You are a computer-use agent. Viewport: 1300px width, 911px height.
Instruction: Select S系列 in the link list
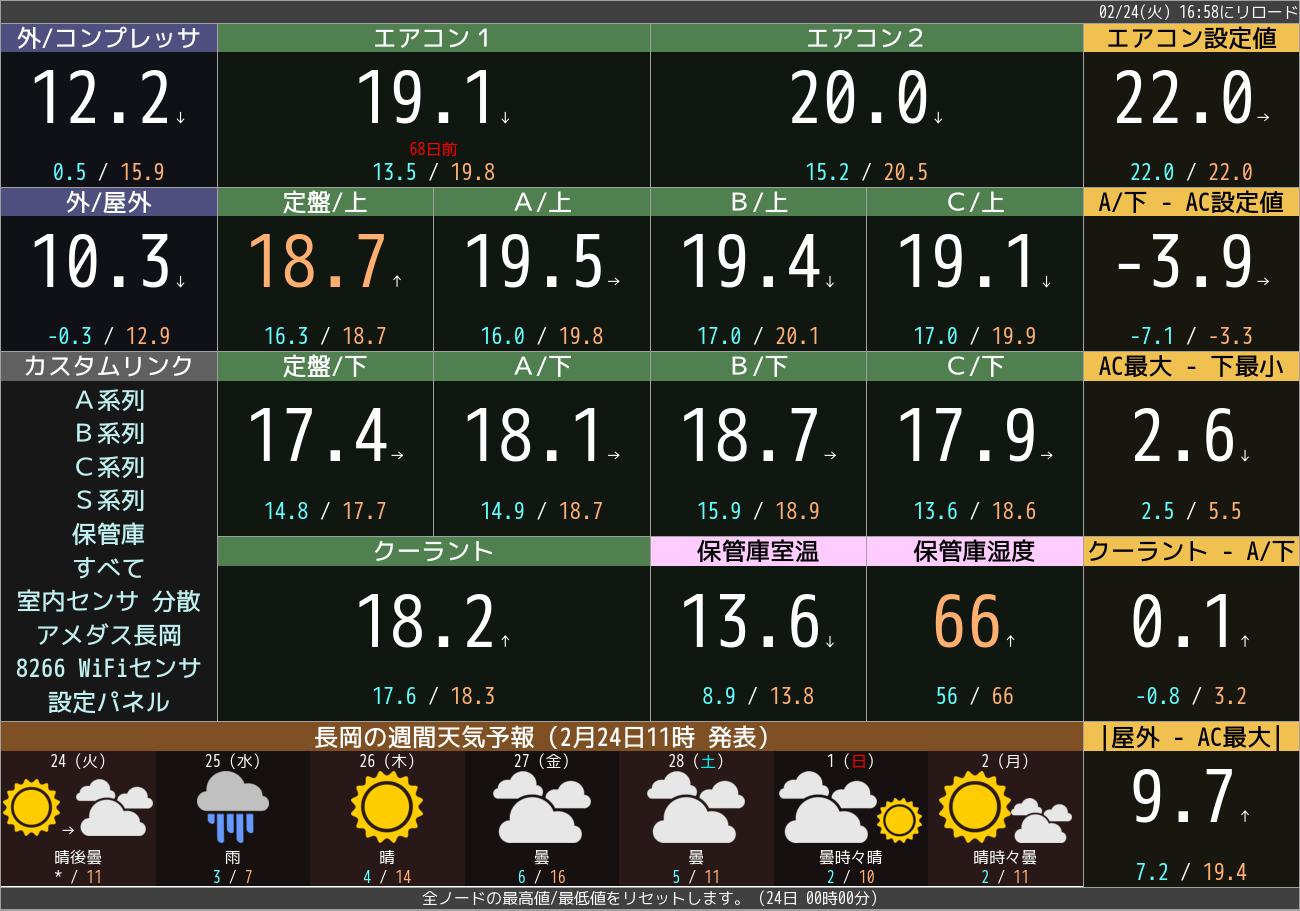(x=108, y=501)
